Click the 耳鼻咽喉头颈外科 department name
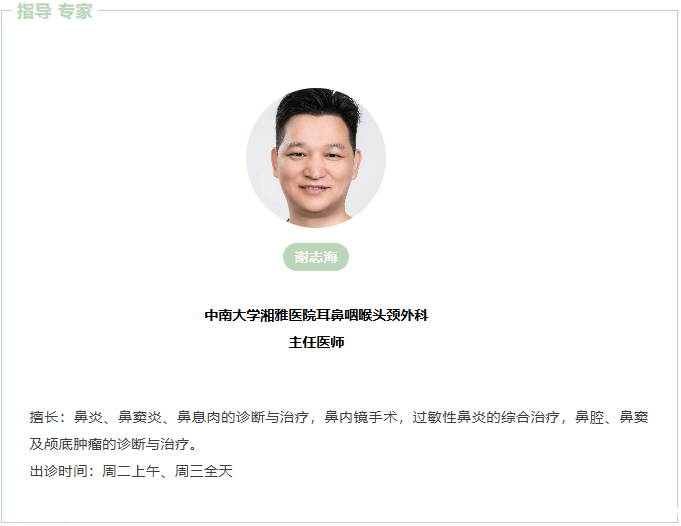Image resolution: width=681 pixels, height=526 pixels. [x=373, y=315]
